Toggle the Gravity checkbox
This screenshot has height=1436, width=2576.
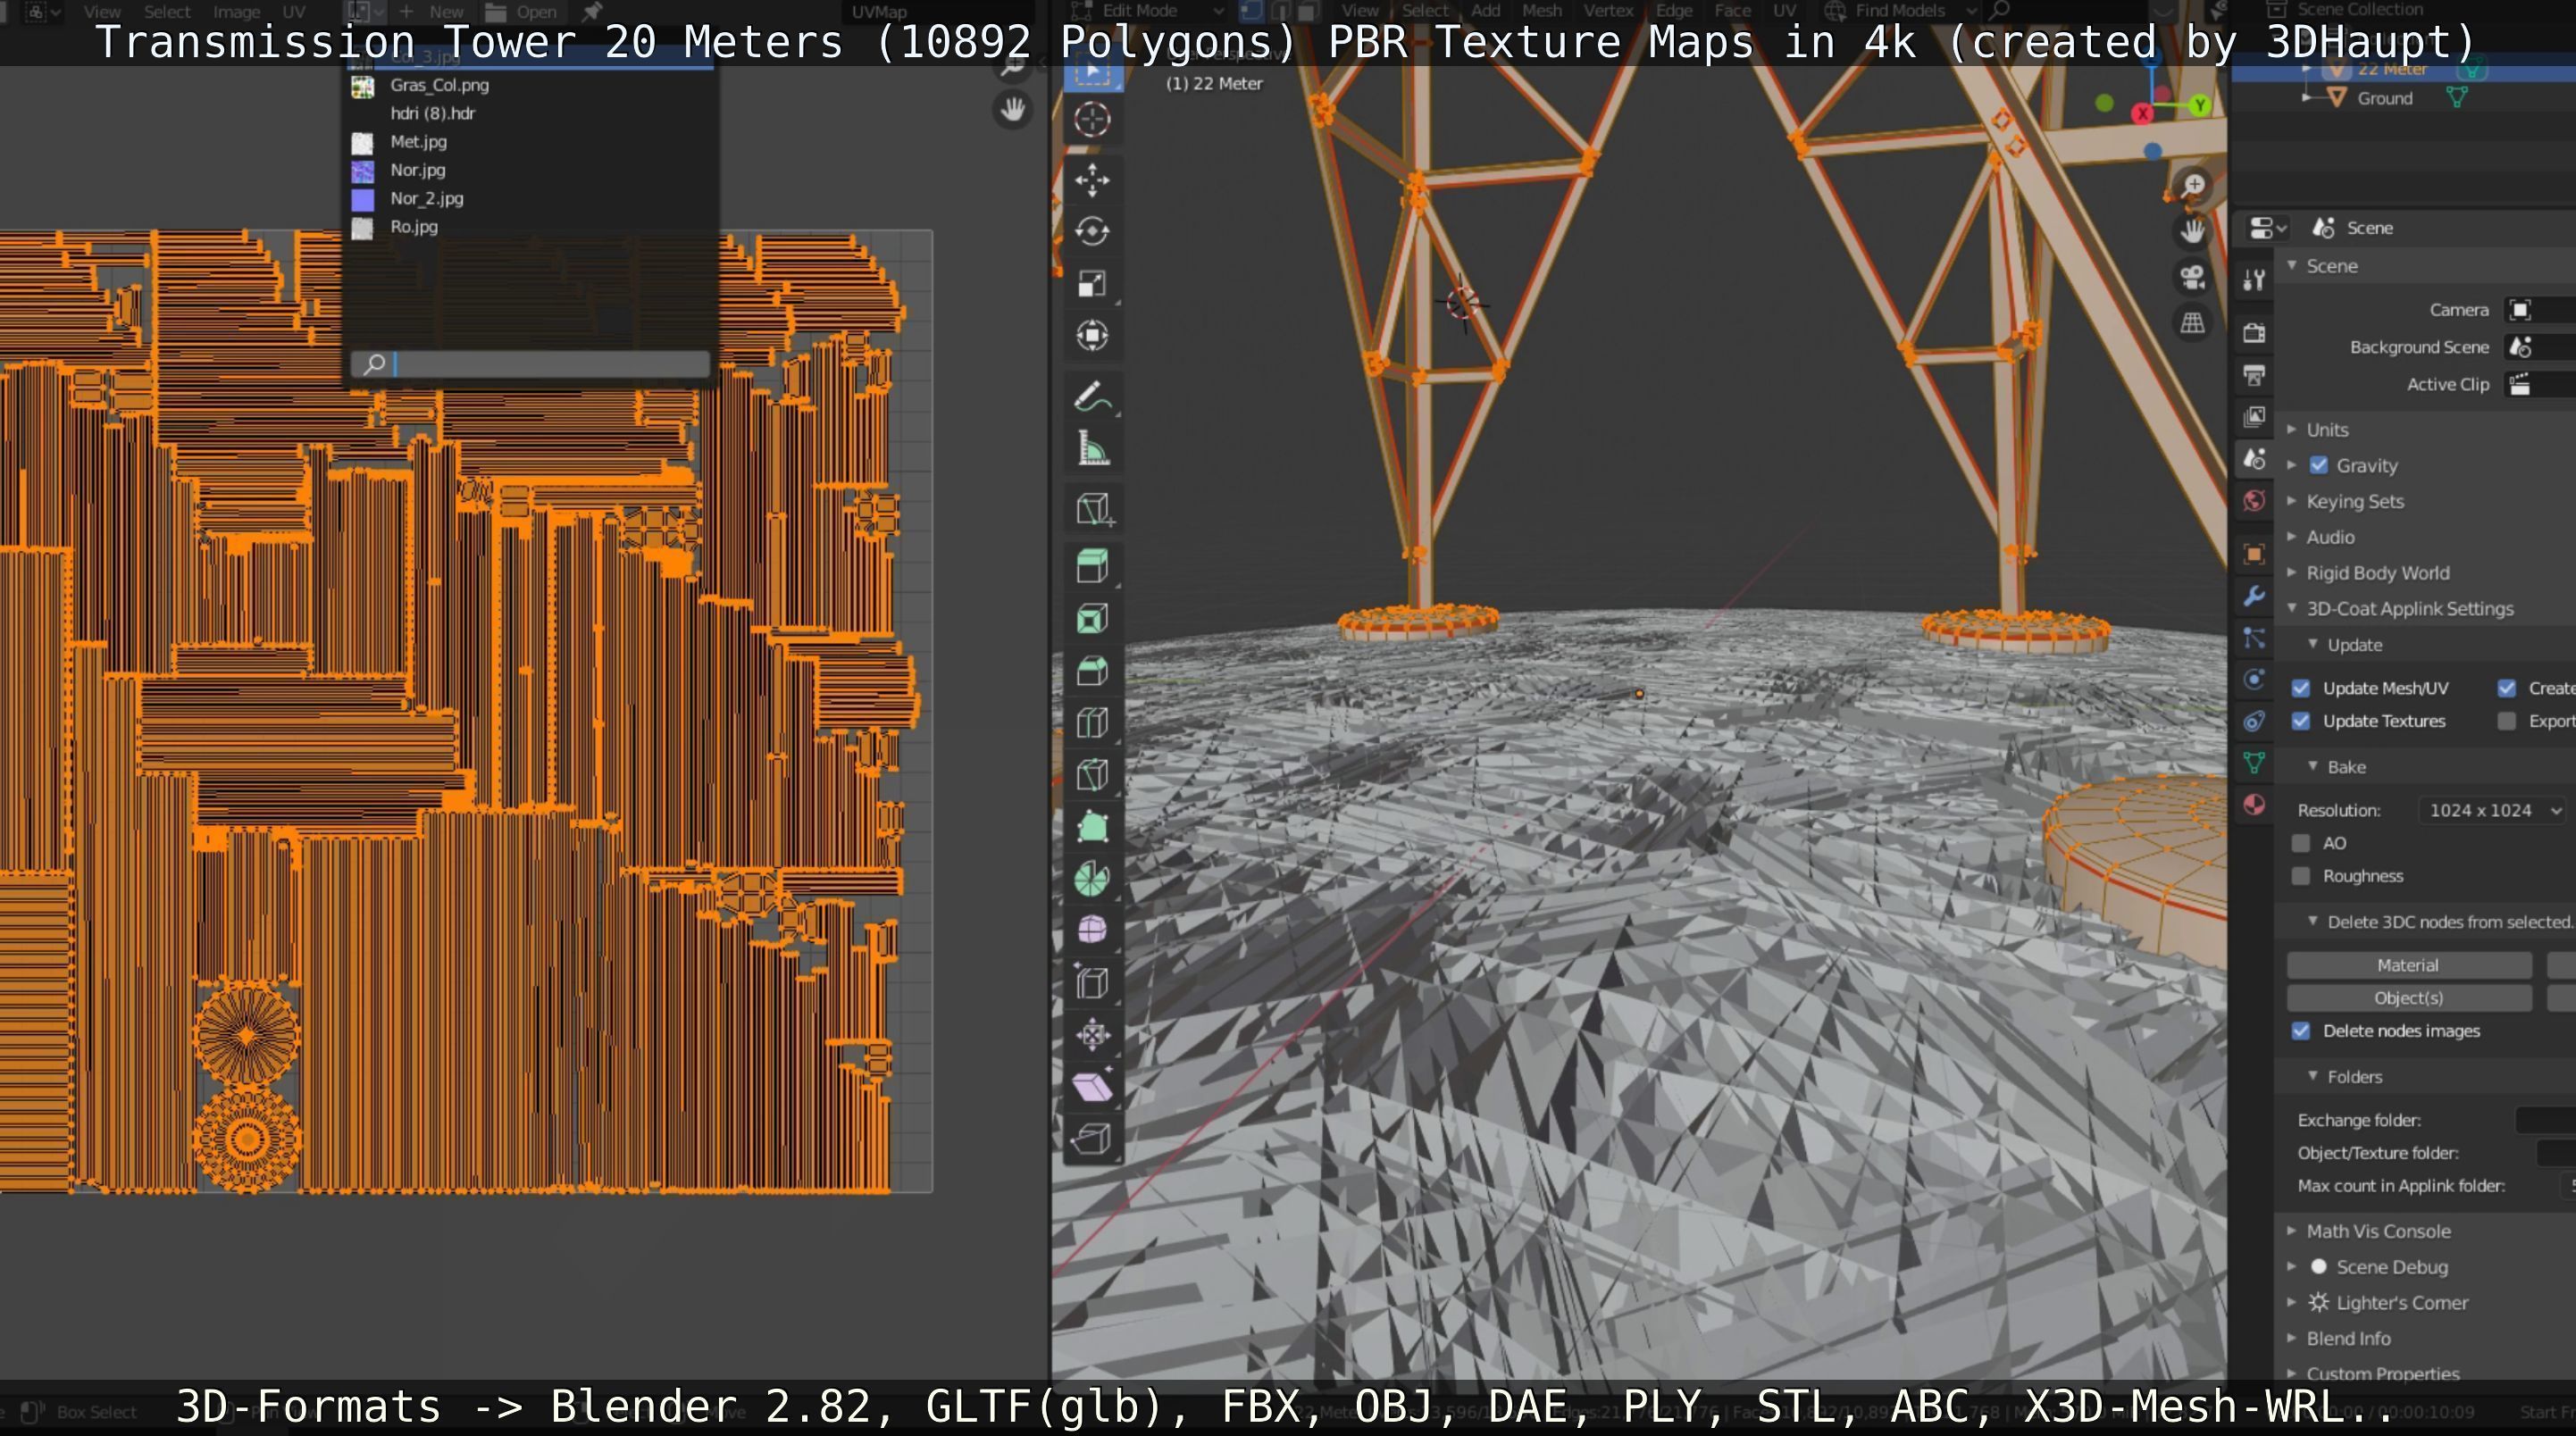click(x=2319, y=465)
